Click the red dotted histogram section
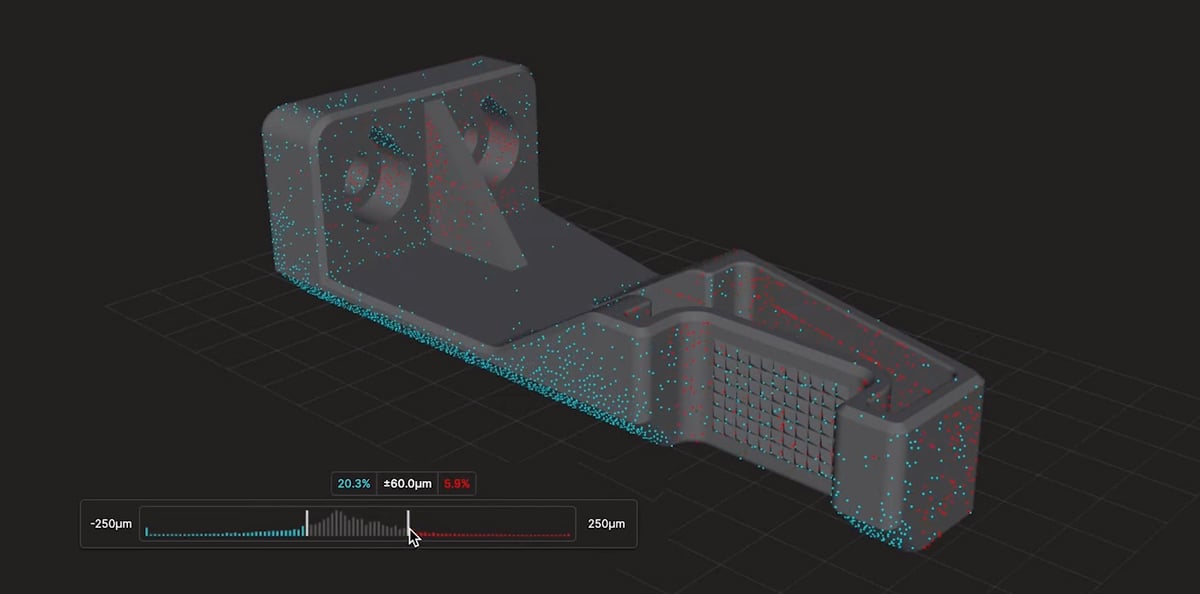This screenshot has height=594, width=1200. coord(492,536)
